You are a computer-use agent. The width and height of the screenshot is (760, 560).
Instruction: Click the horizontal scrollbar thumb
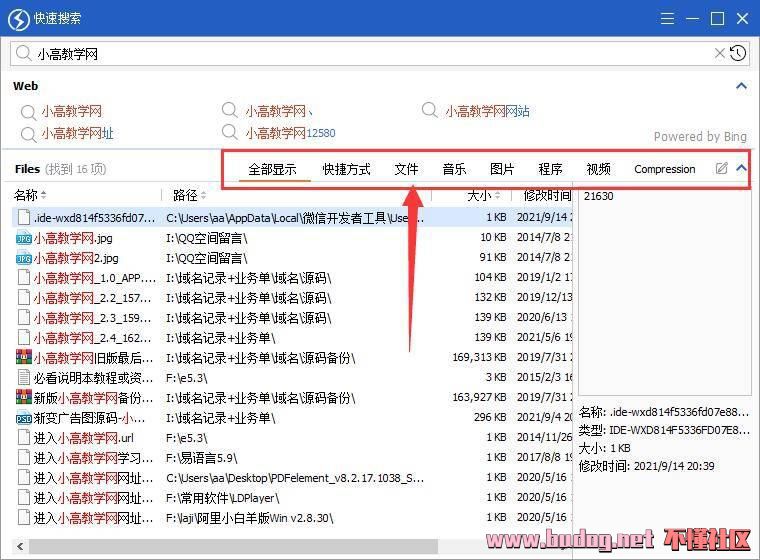pyautogui.click(x=234, y=546)
